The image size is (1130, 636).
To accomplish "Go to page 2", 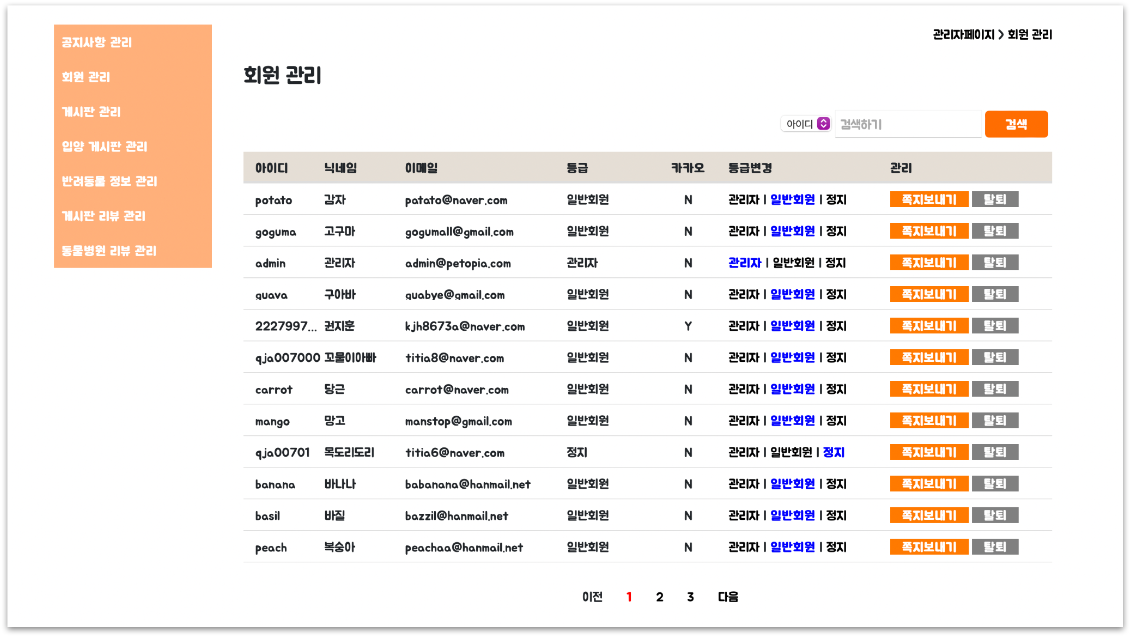I will tap(659, 597).
